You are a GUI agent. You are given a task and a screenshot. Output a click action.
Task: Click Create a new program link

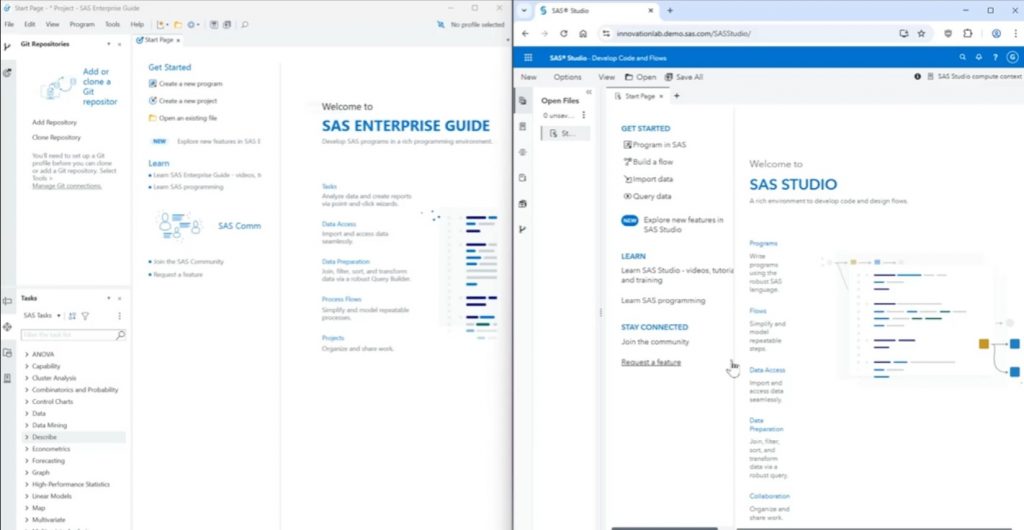coord(185,84)
